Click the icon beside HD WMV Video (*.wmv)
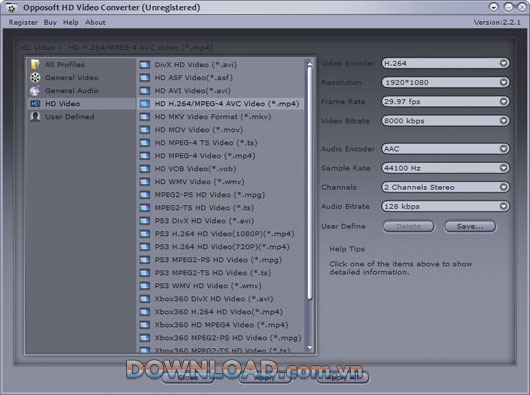The height and width of the screenshot is (395, 530). (145, 182)
